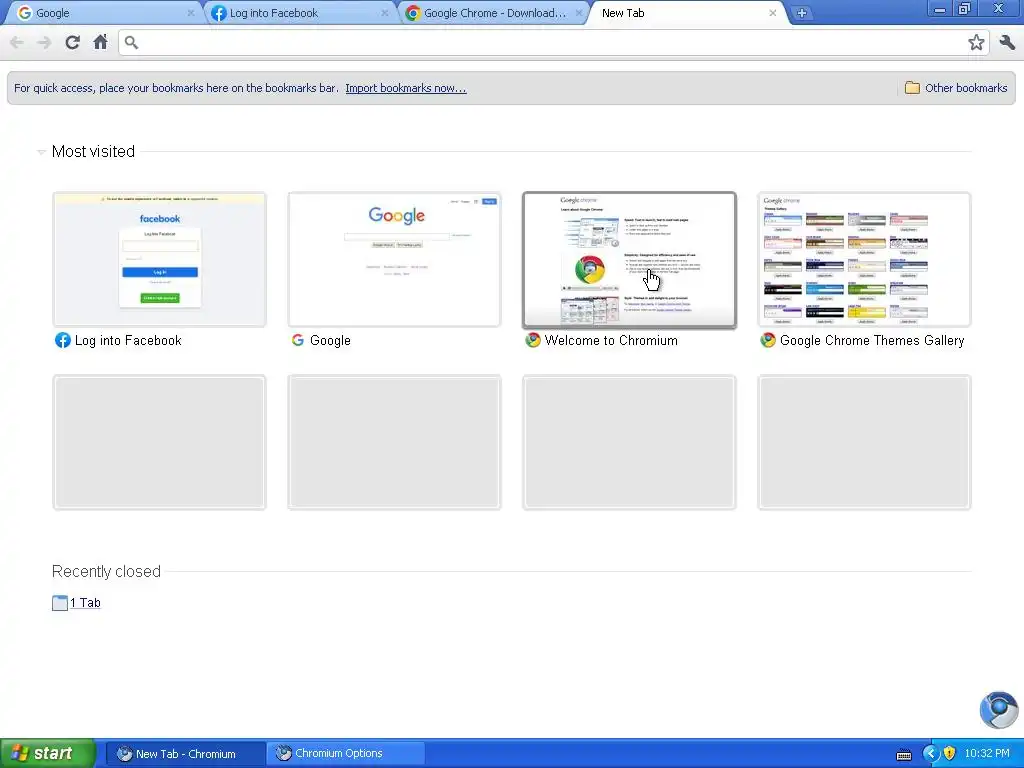1024x768 pixels.
Task: Open the Other bookmarks folder
Action: coord(956,88)
